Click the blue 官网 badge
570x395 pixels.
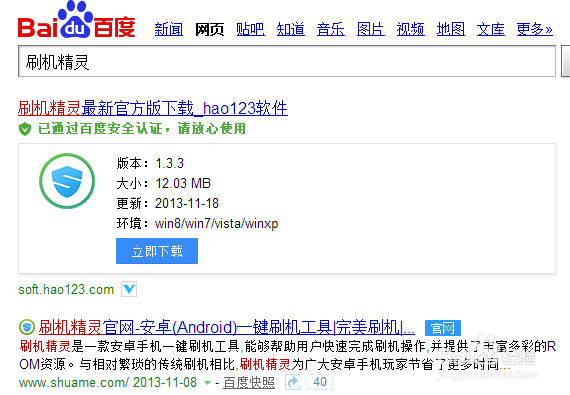(x=443, y=328)
